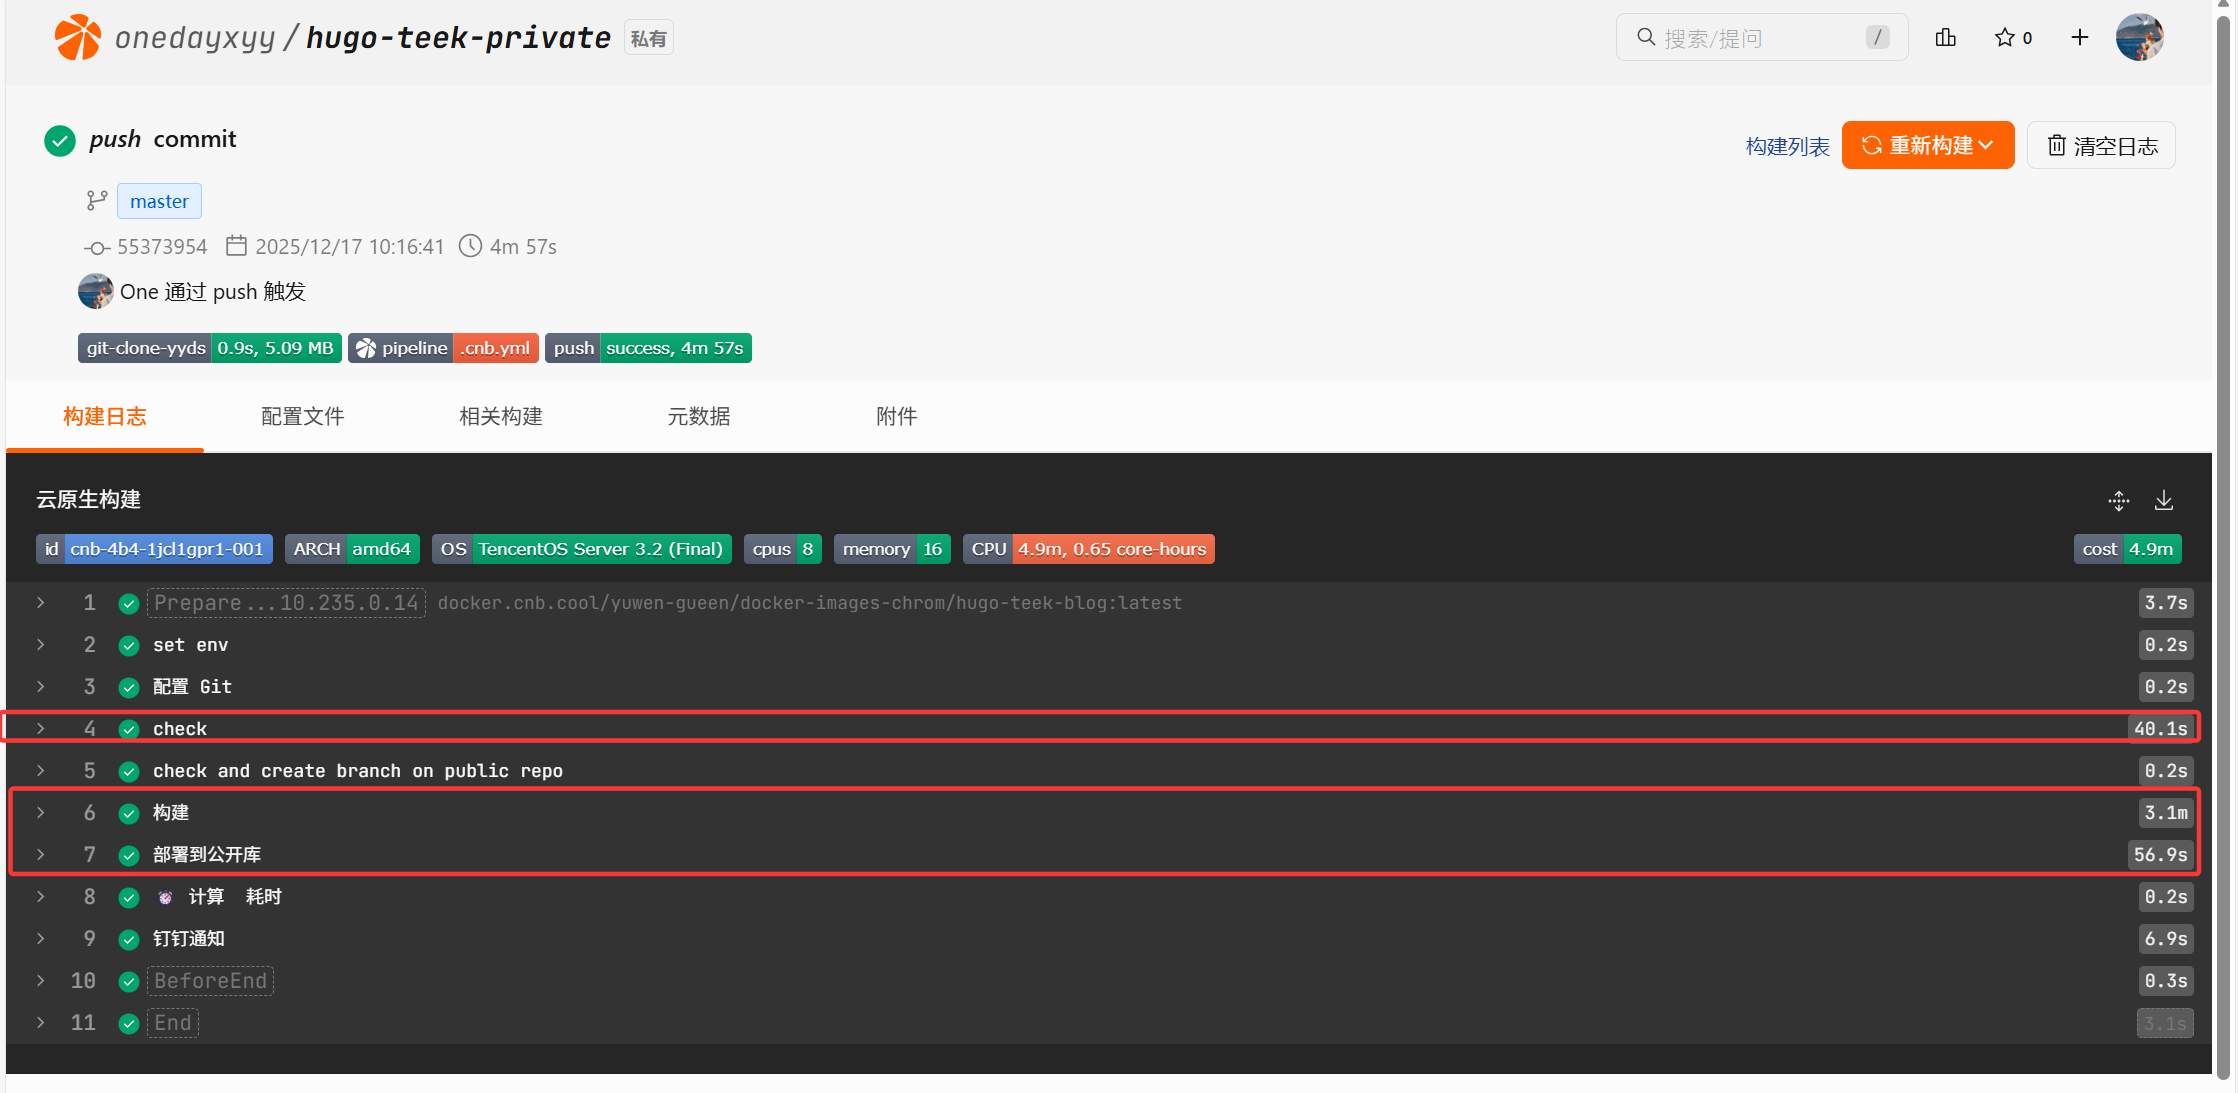
Task: Expand the check step row 4
Action: click(41, 728)
